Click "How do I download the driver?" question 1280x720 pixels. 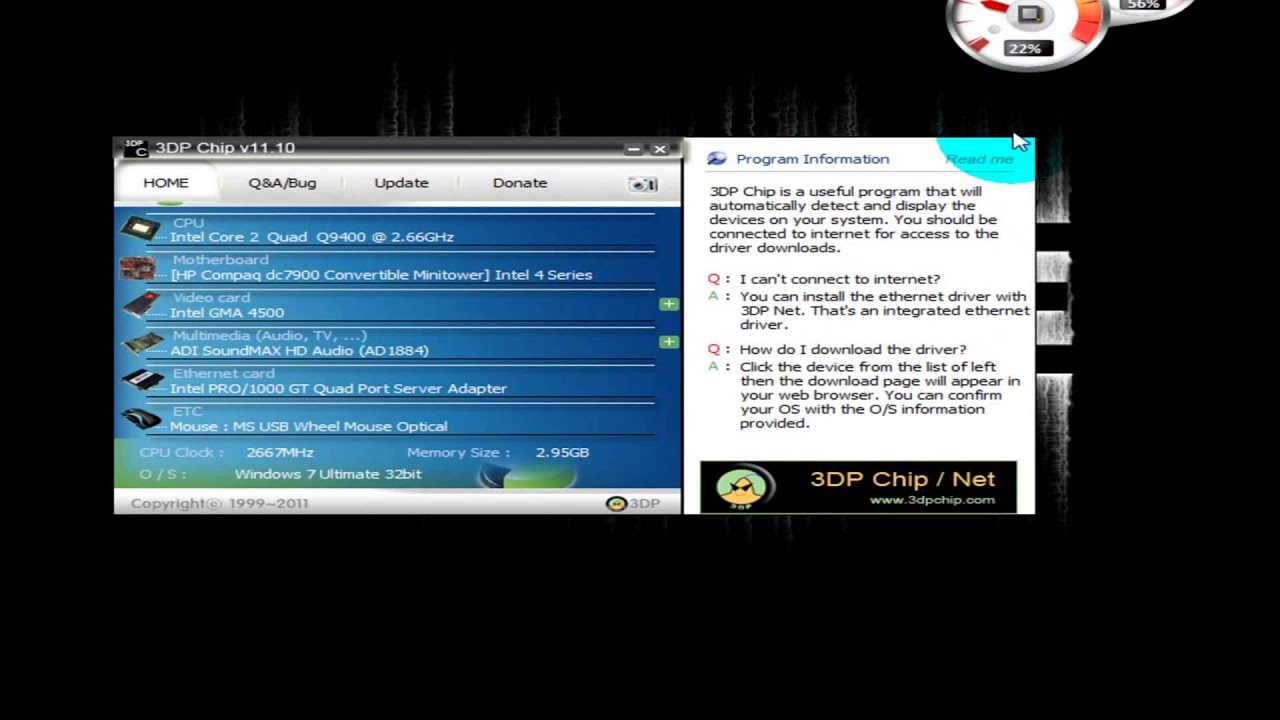852,349
